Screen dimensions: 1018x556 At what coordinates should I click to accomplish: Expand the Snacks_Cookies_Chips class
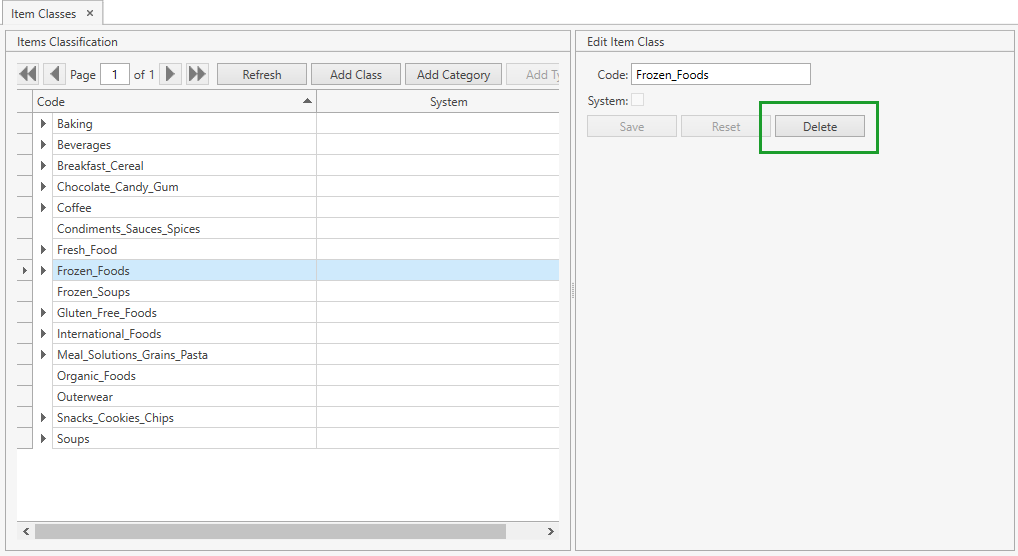[x=43, y=418]
